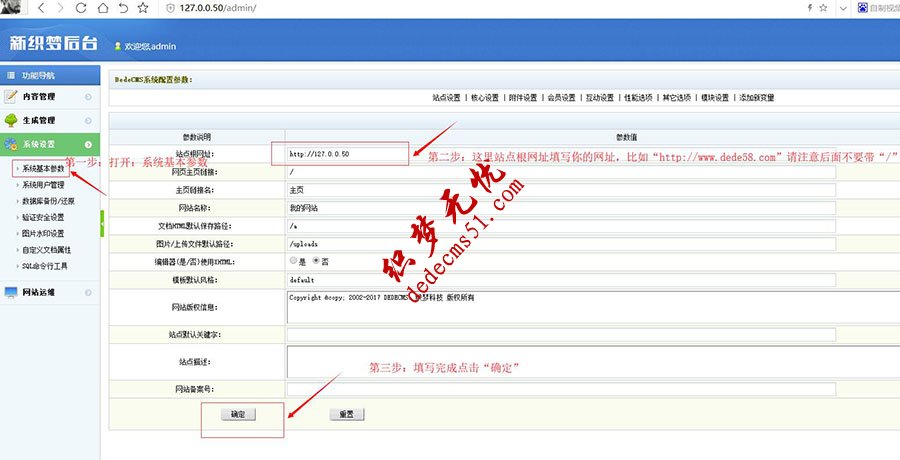Expand the 生成管理 section arrow
Image resolution: width=900 pixels, height=460 pixels.
click(88, 121)
